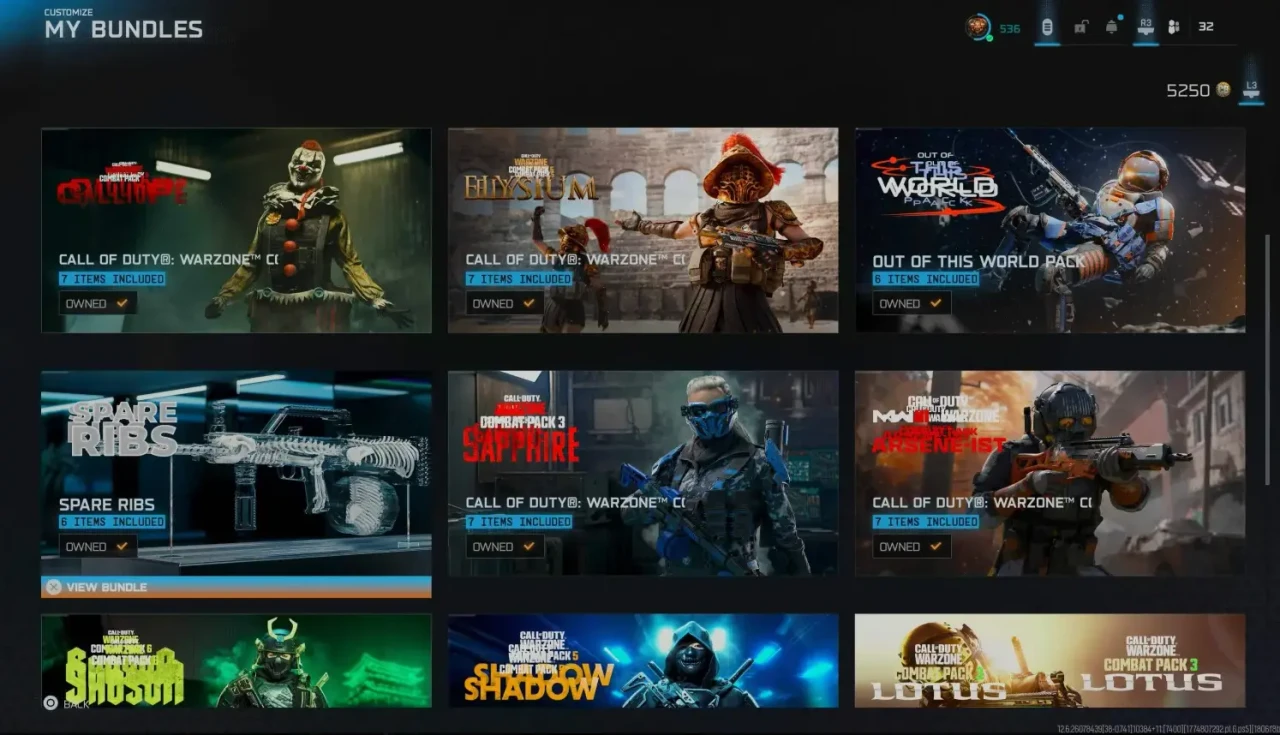Click the "SPARE RIBS" bundle name text
1280x735 pixels.
click(x=107, y=504)
